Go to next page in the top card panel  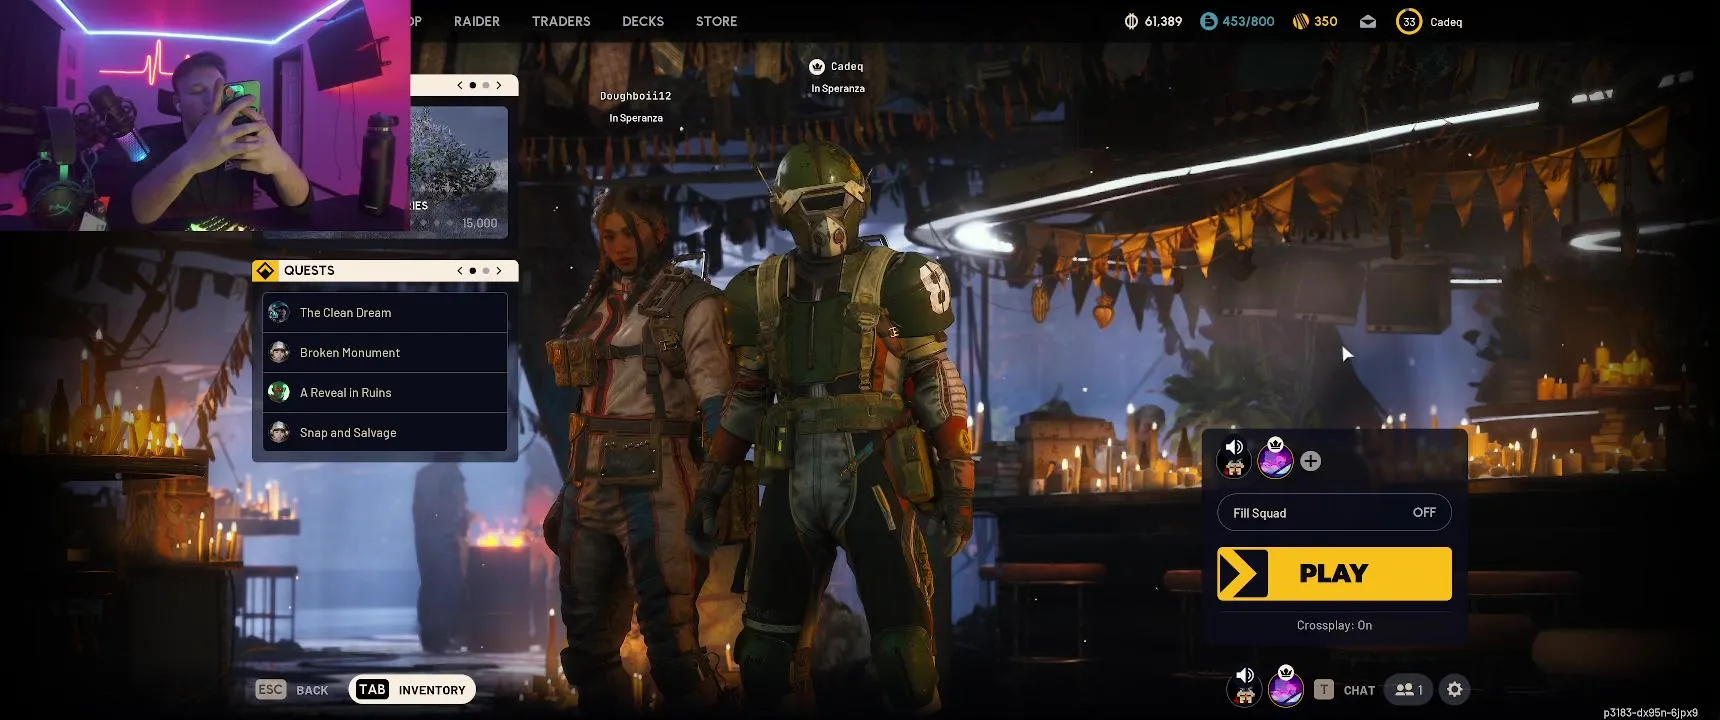(499, 85)
